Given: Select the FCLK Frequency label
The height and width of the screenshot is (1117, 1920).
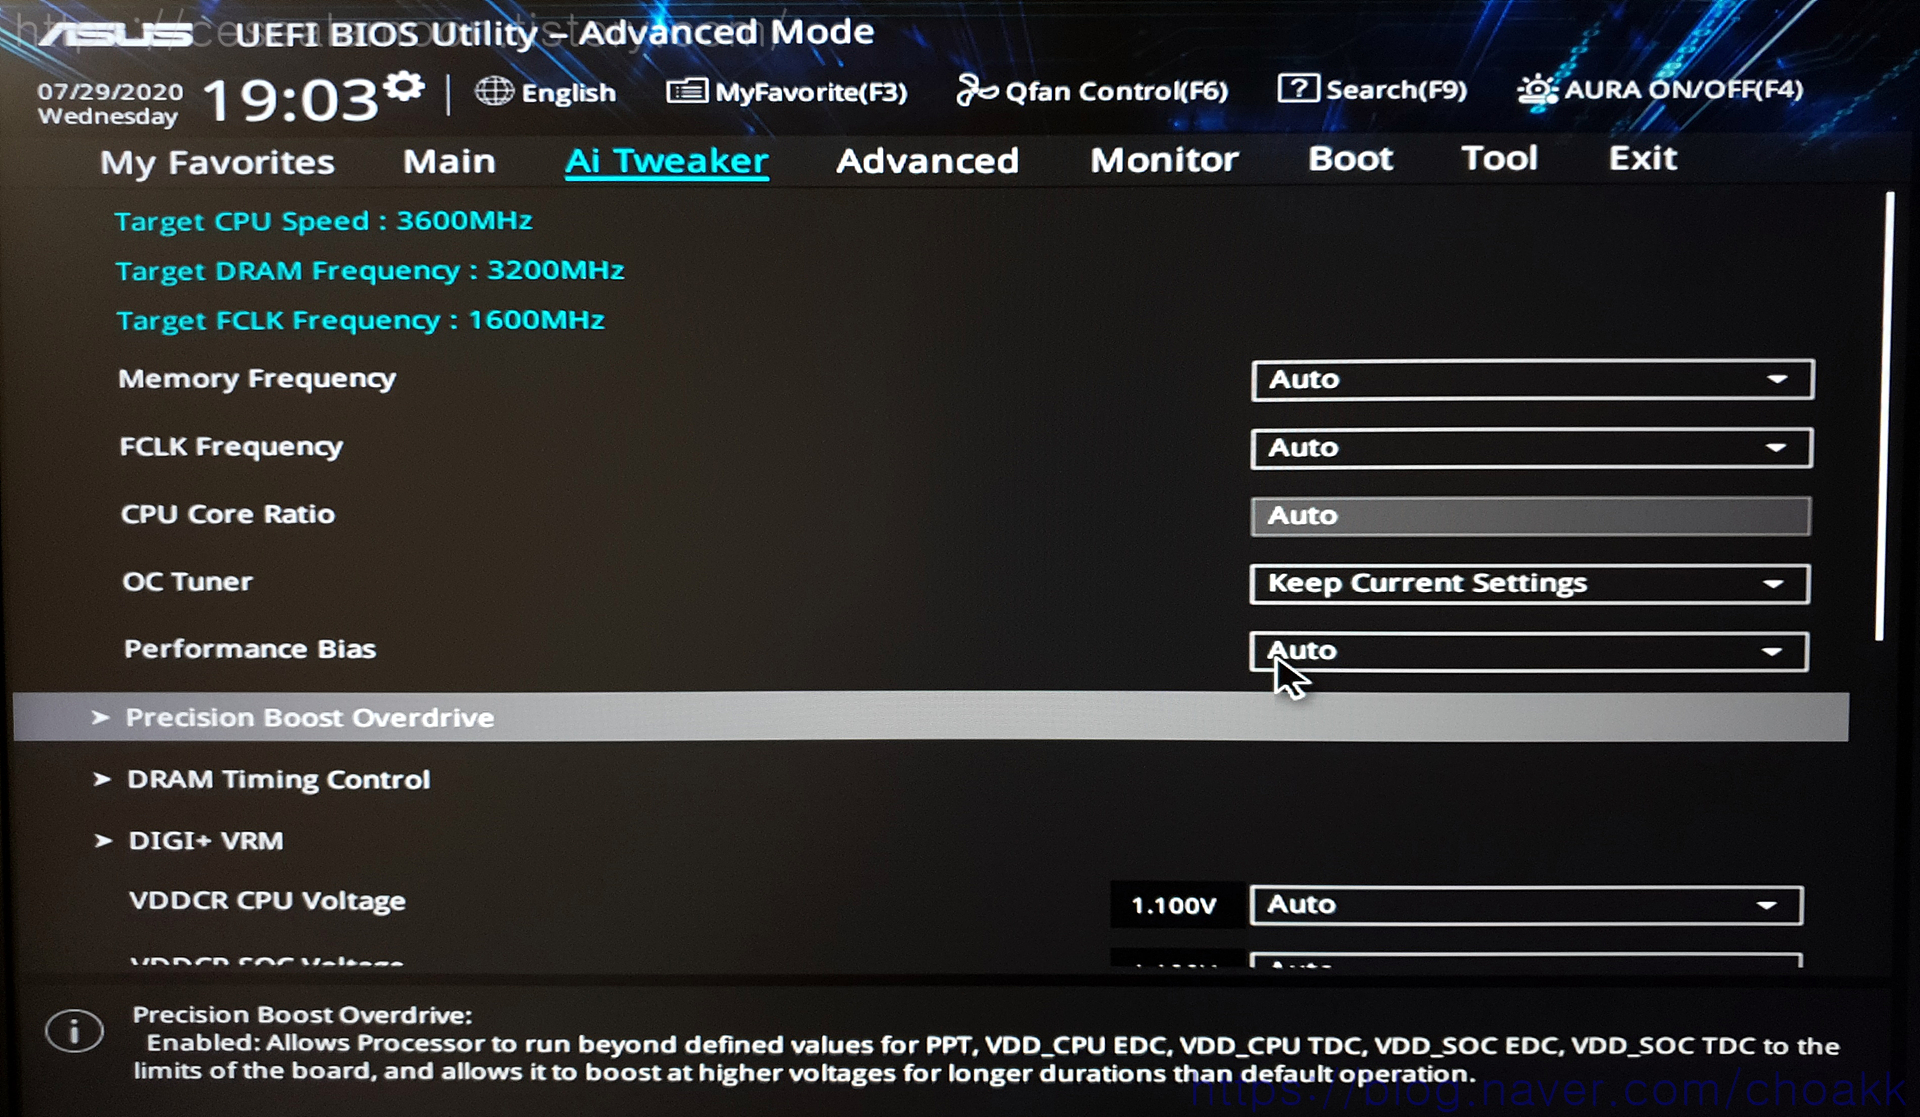Looking at the screenshot, I should point(231,447).
